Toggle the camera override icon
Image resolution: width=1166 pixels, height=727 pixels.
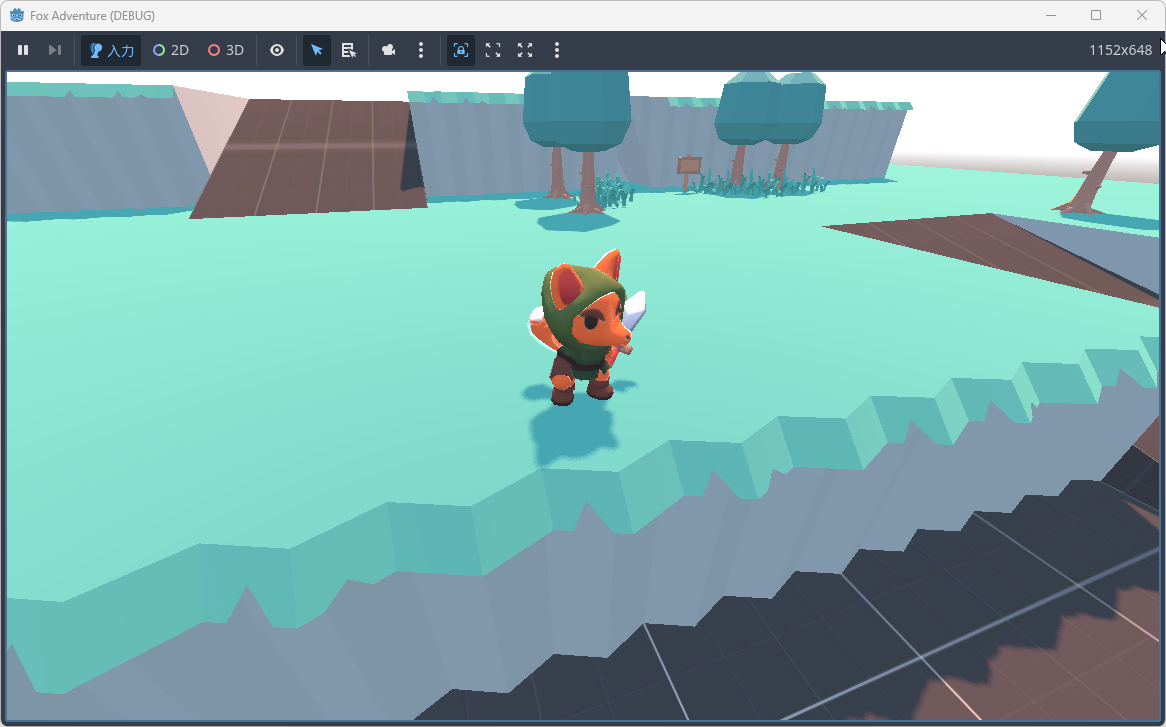389,50
